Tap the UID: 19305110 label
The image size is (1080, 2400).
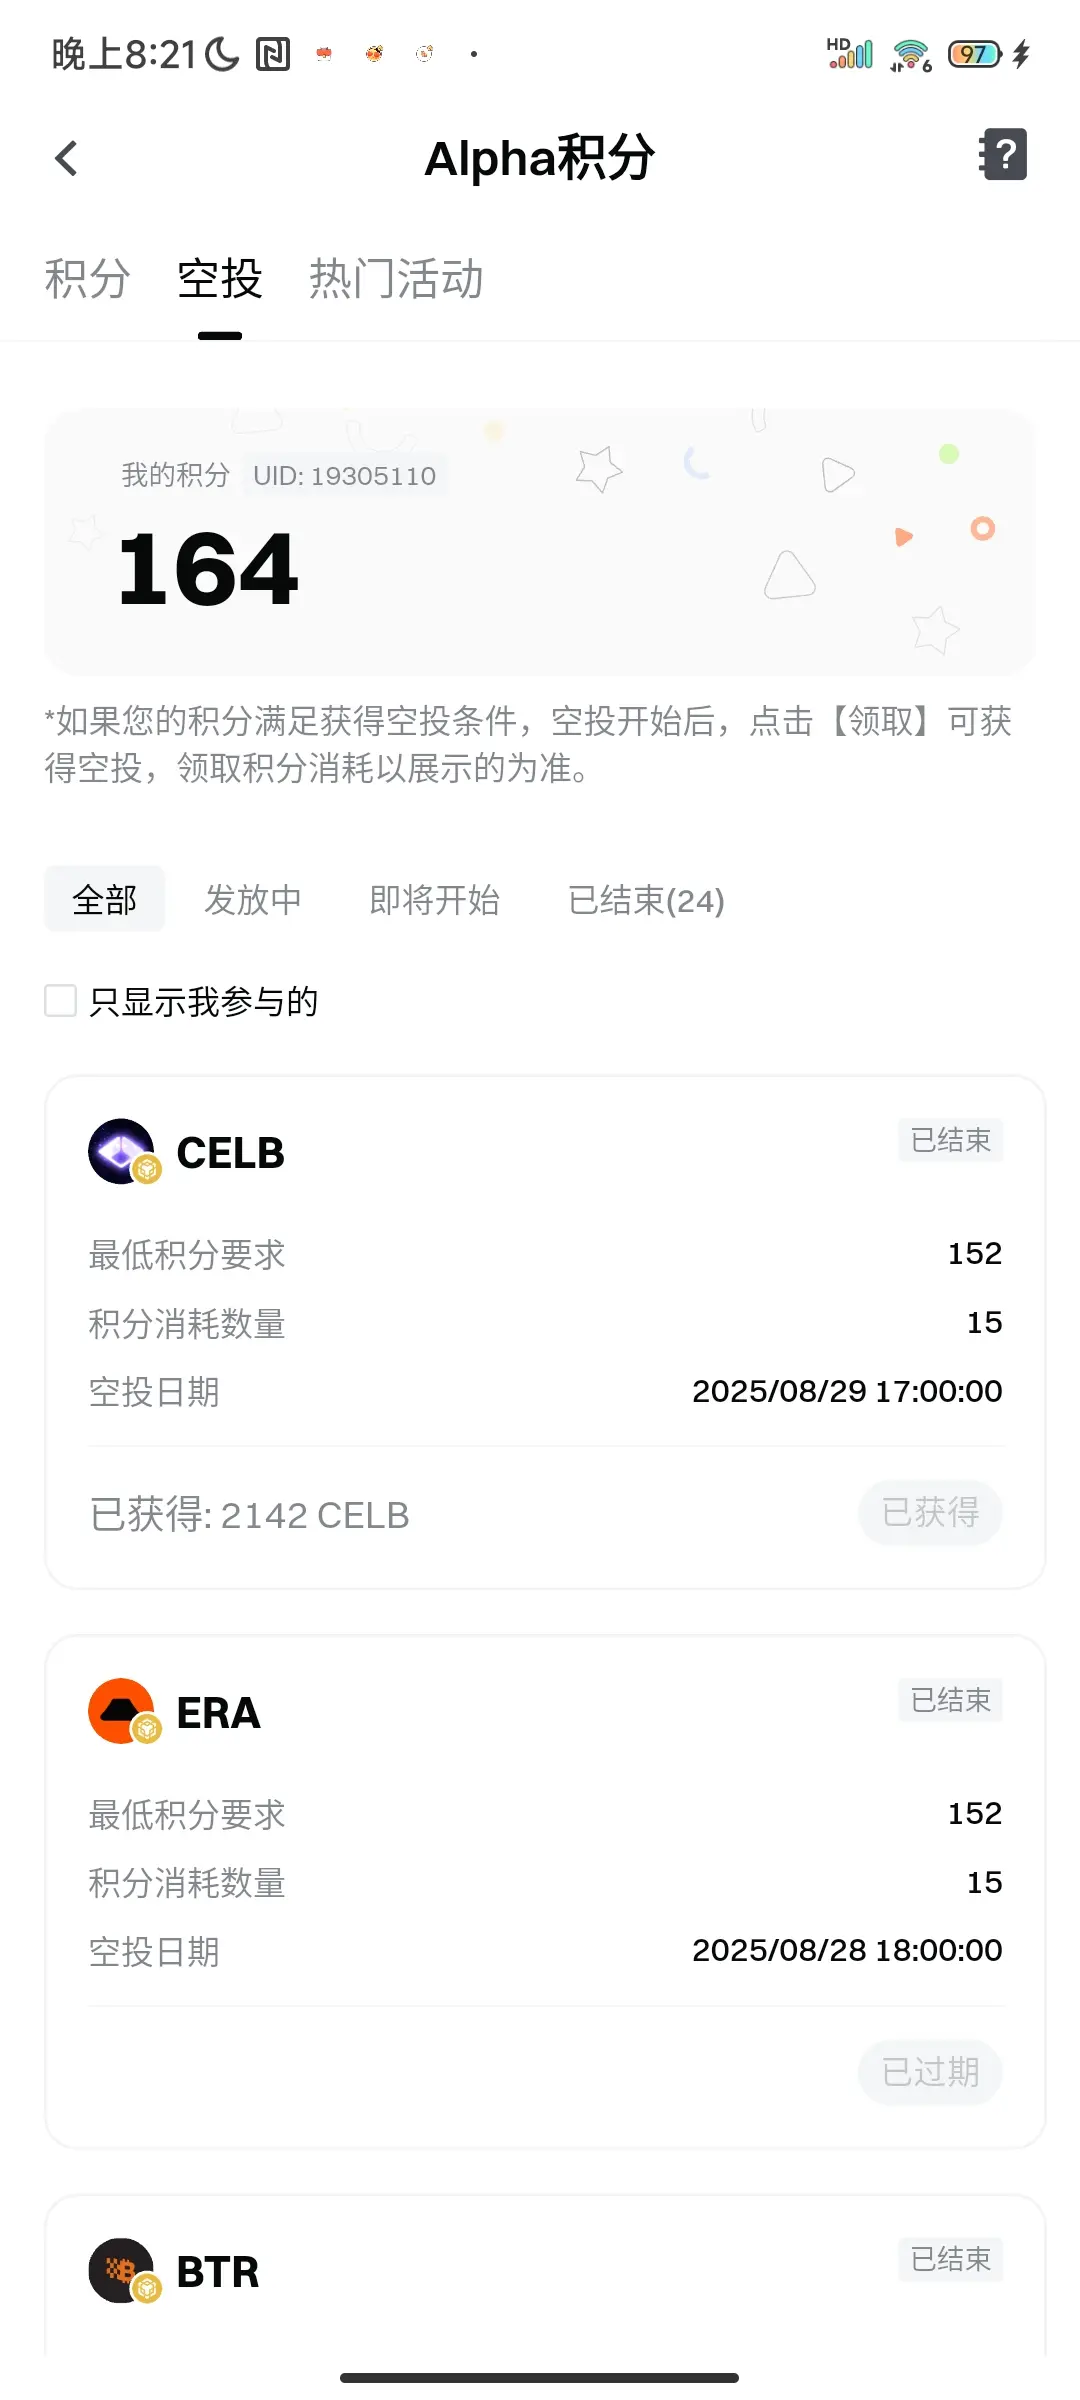click(344, 475)
